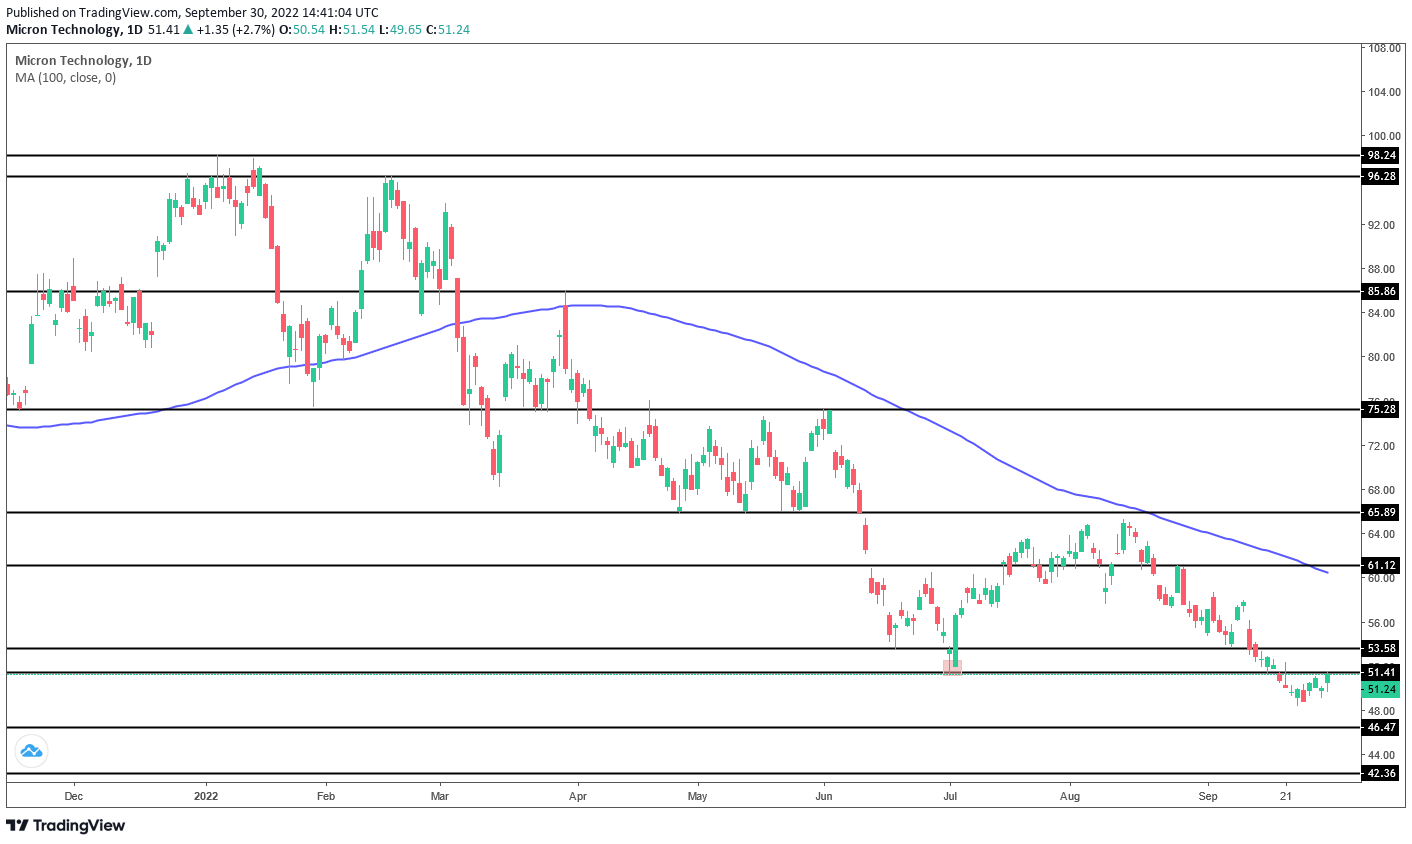
Task: Click the 92.00 tick on the price axis
Action: [x=1383, y=225]
